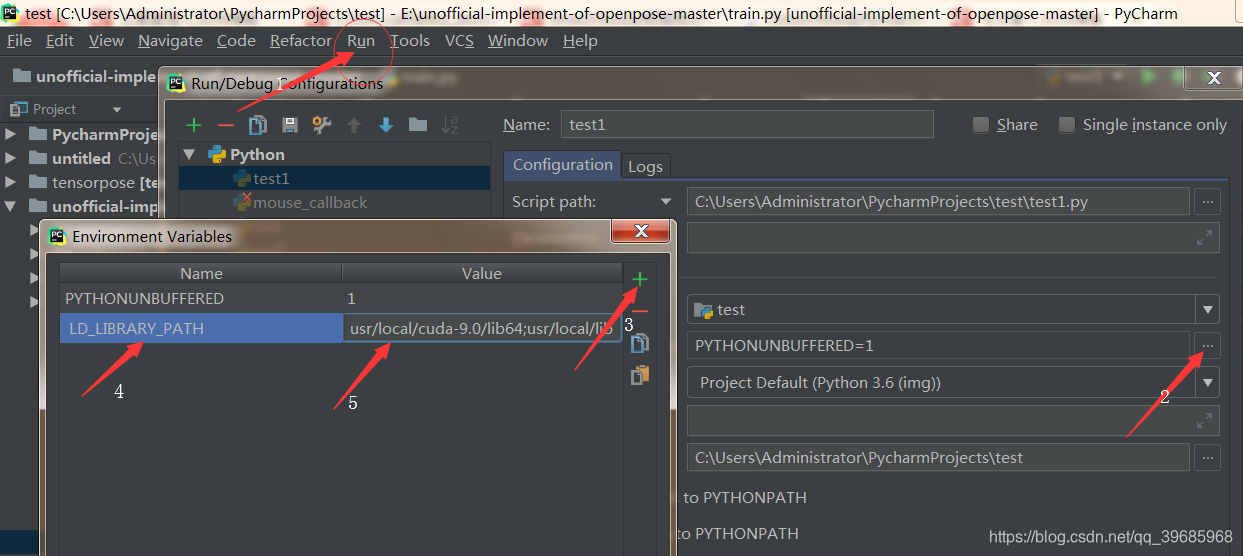The height and width of the screenshot is (556, 1243).
Task: Open Window menu
Action: pyautogui.click(x=518, y=41)
